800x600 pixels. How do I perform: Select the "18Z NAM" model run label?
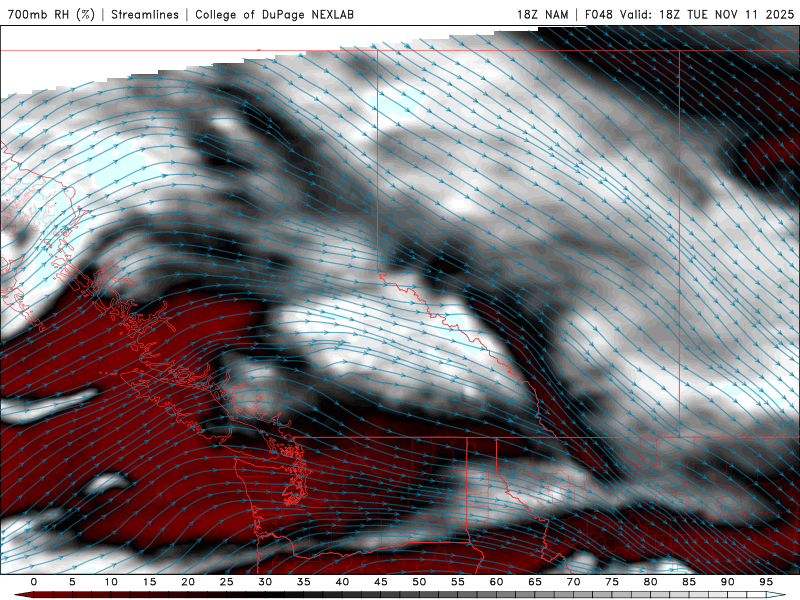[542, 14]
